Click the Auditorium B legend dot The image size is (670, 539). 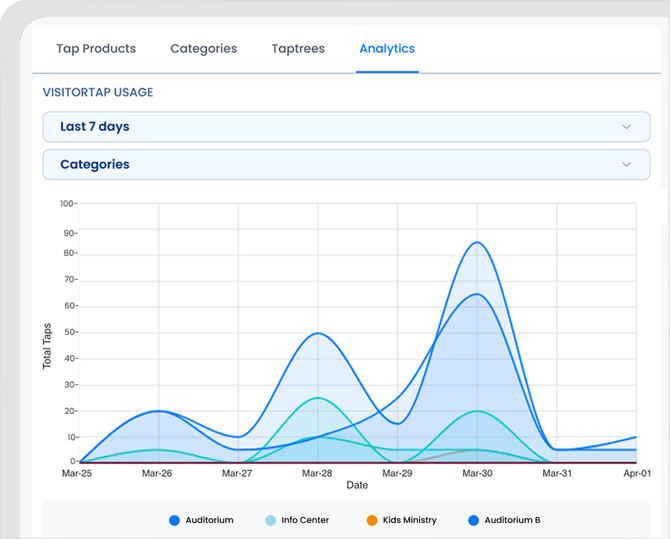point(473,520)
